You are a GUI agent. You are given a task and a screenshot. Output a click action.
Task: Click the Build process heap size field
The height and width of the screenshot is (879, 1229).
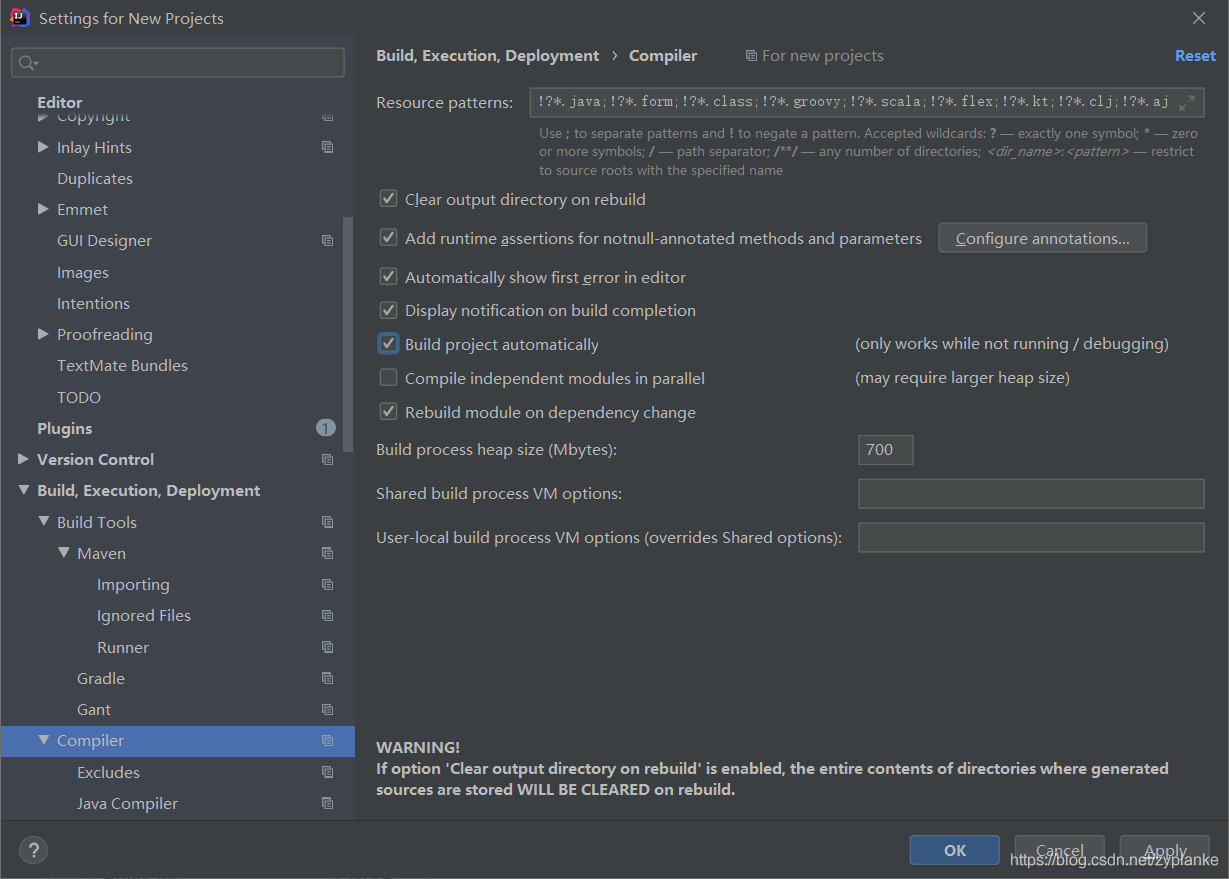pos(884,449)
